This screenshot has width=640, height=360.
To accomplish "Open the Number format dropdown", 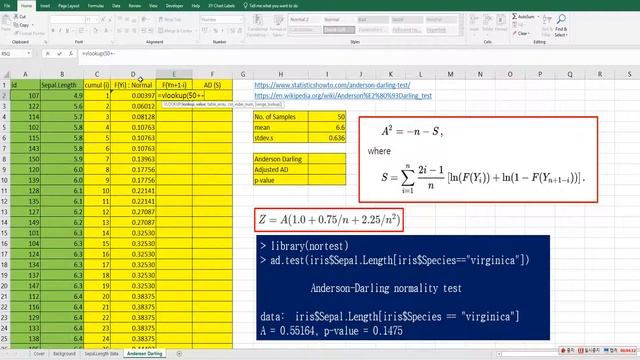I will click(241, 20).
